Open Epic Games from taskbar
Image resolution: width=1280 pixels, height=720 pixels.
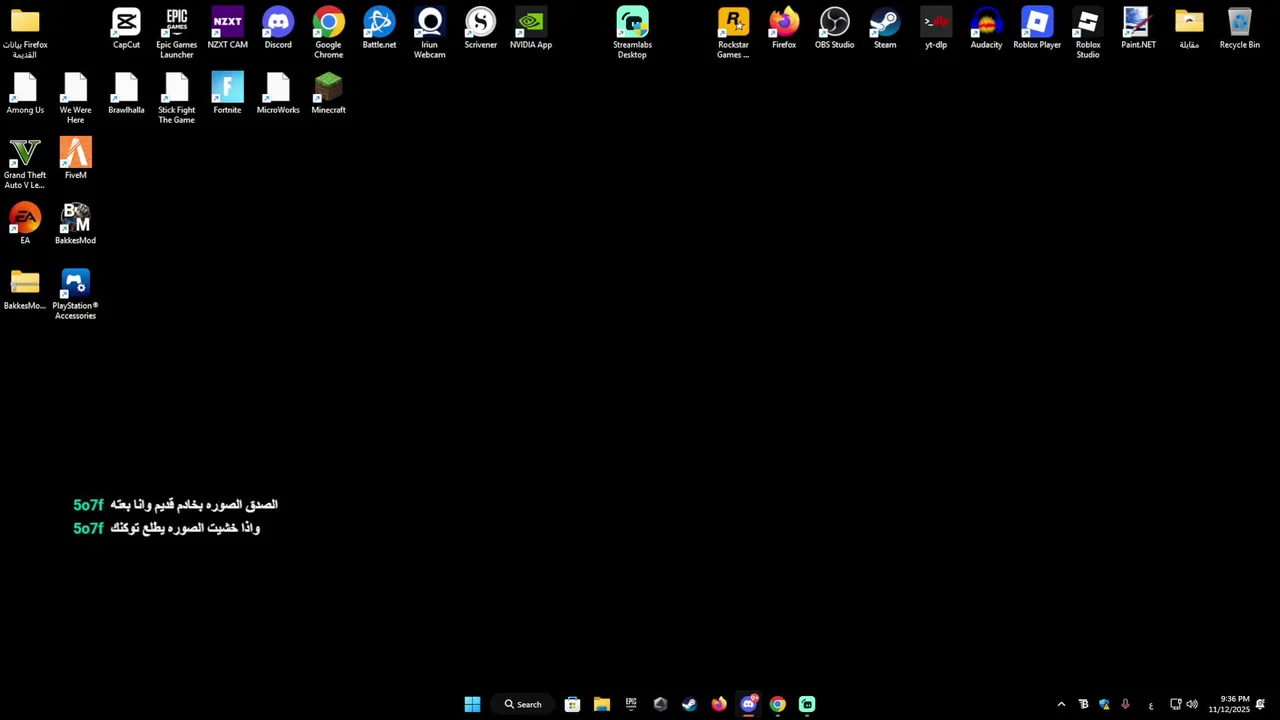click(x=631, y=704)
